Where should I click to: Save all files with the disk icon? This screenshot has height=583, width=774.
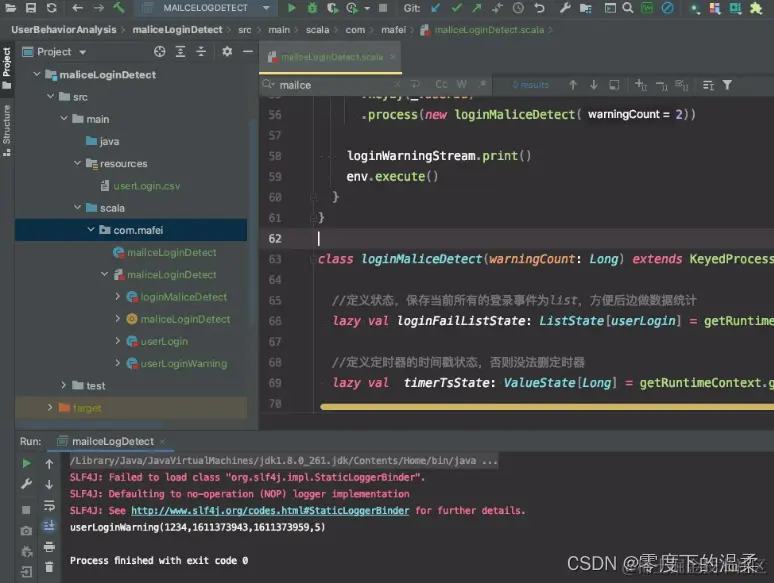[31, 7]
